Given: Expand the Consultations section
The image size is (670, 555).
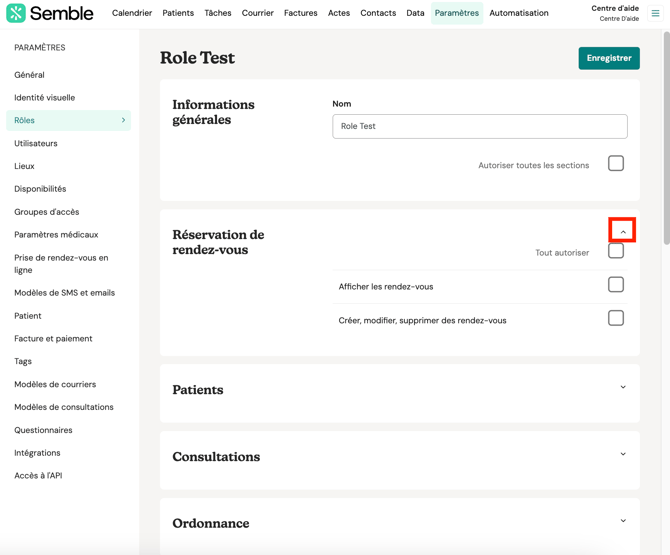Looking at the screenshot, I should pyautogui.click(x=623, y=455).
